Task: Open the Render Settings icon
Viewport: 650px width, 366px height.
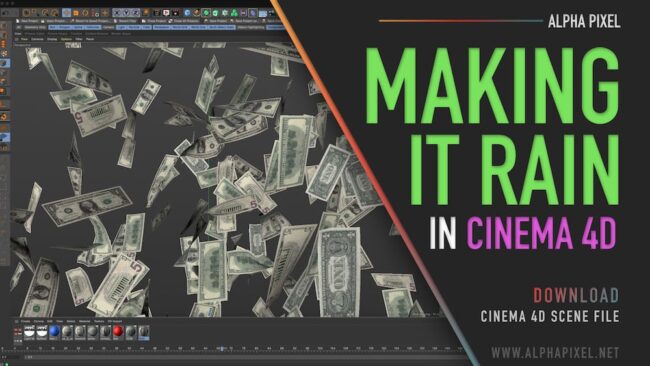Action: pyautogui.click(x=175, y=13)
